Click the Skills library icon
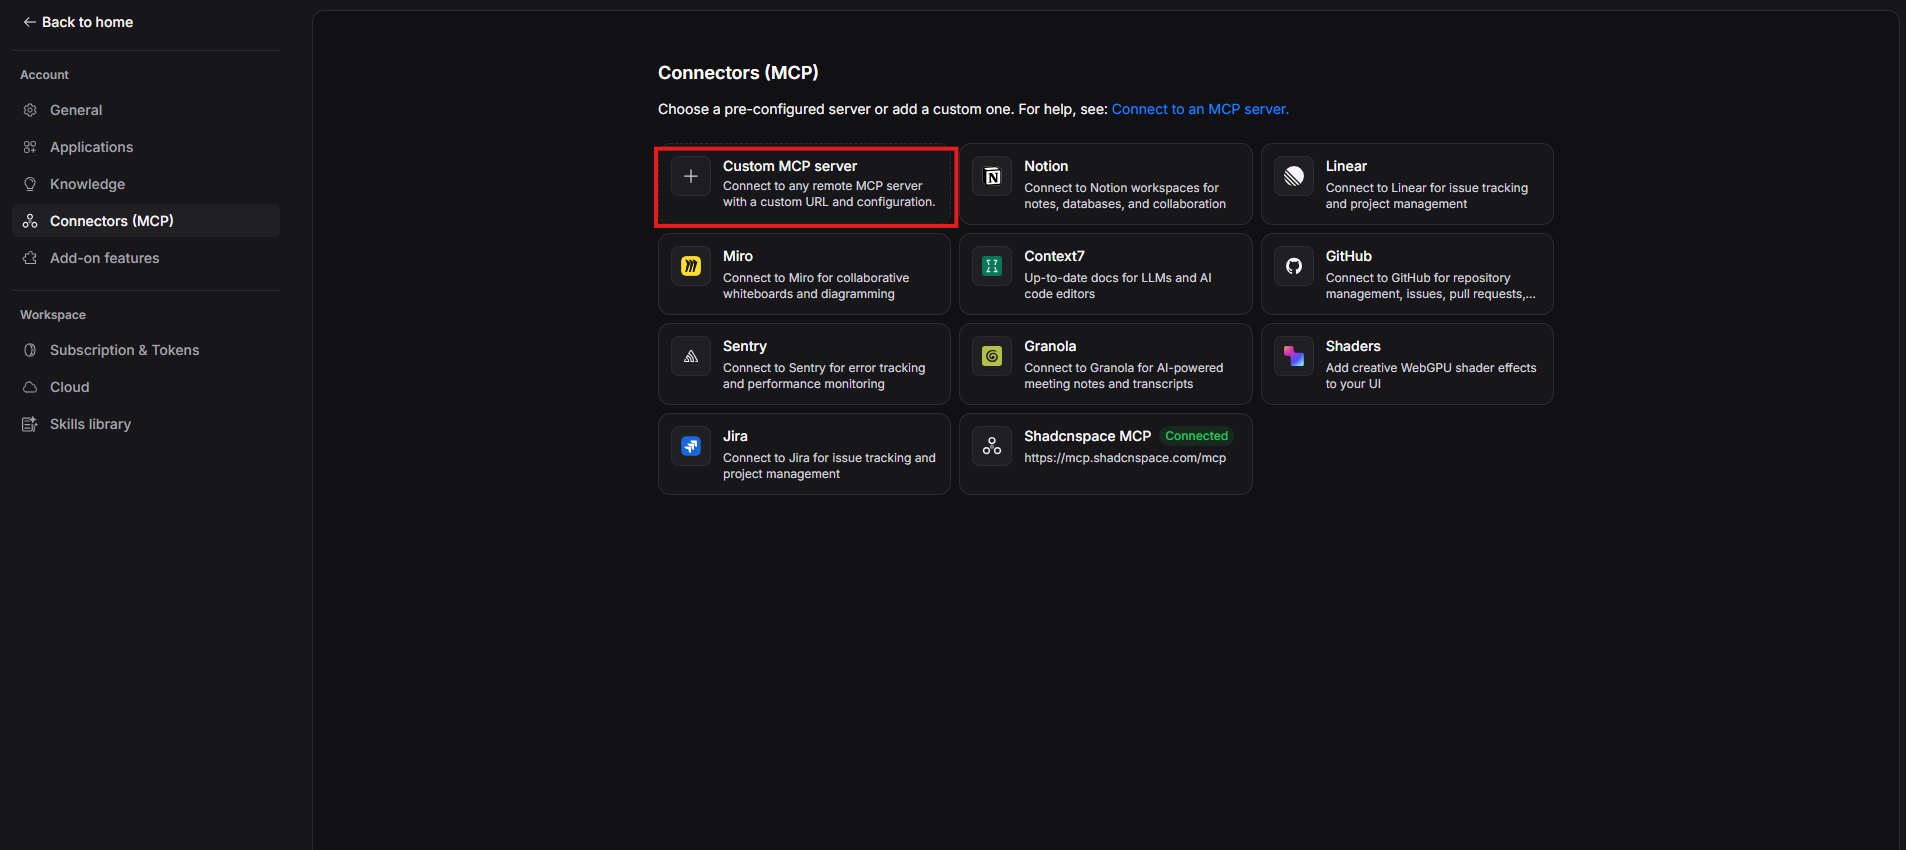 click(x=30, y=424)
